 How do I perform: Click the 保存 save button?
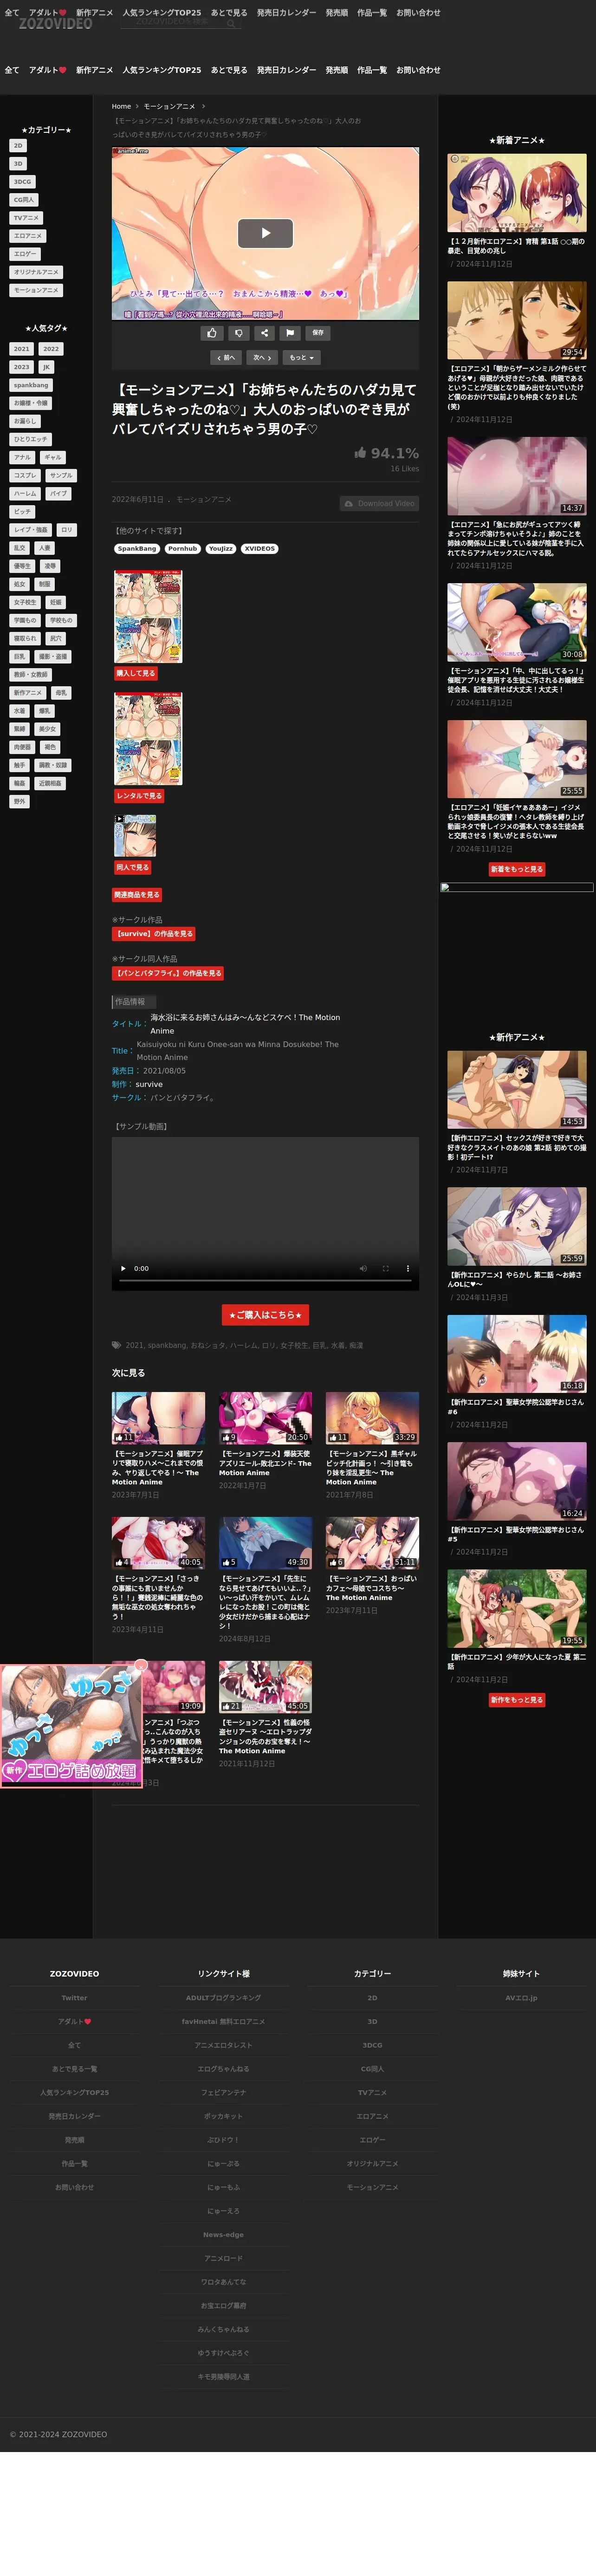point(317,333)
